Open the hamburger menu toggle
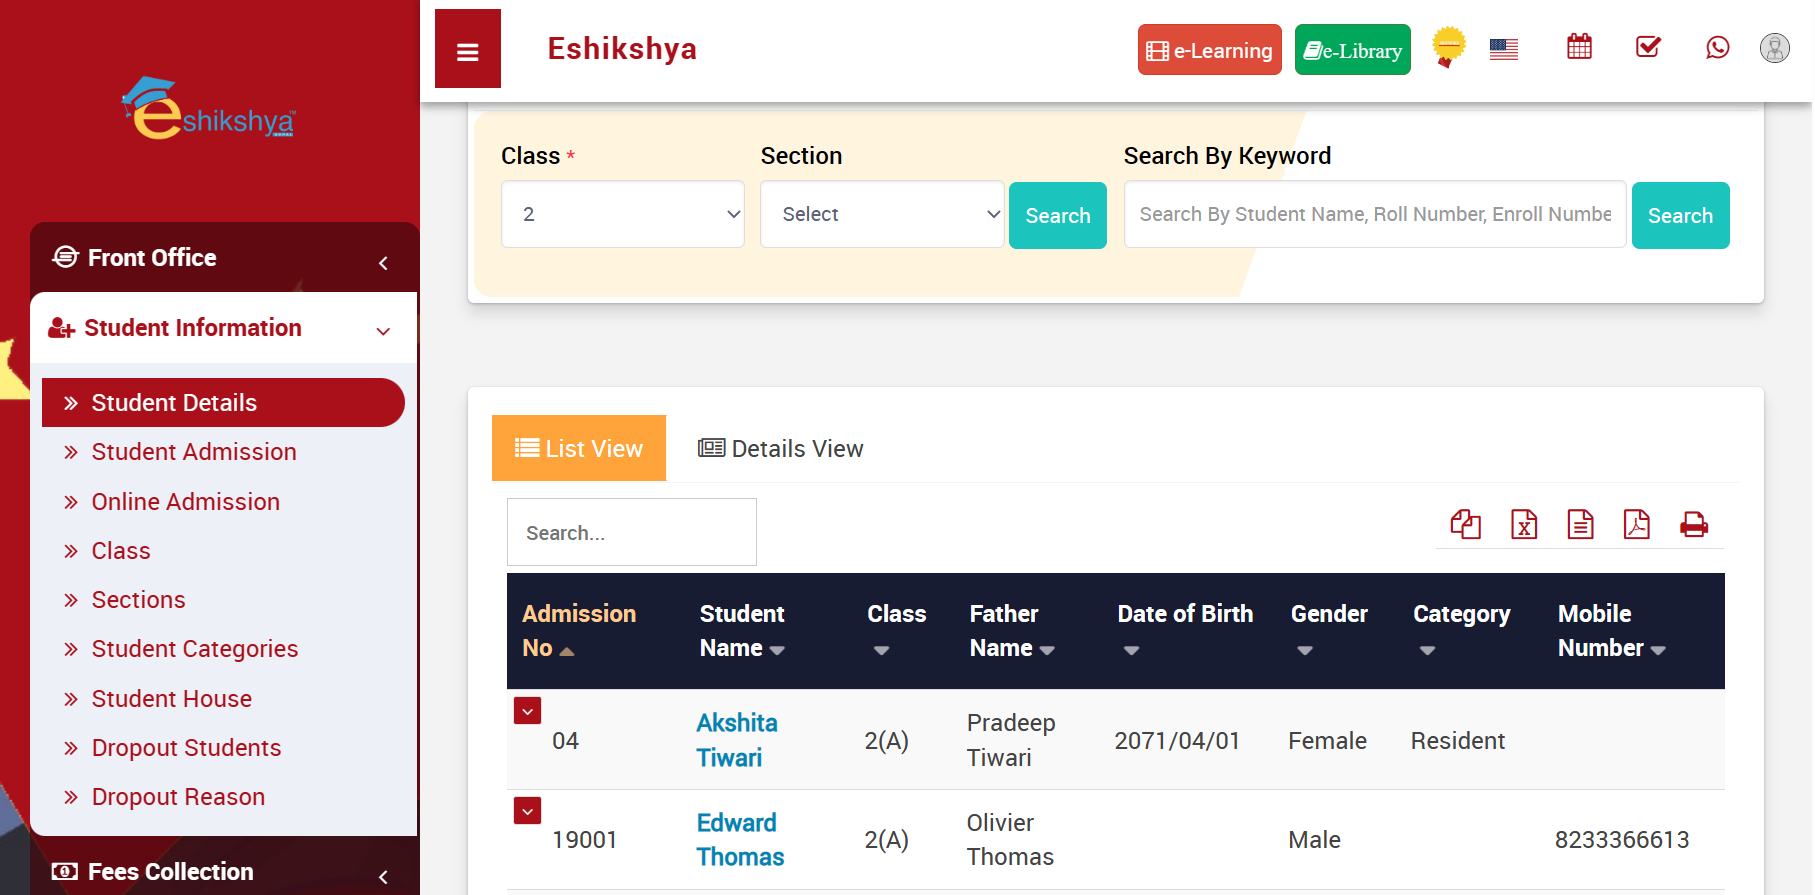Screen dimensions: 1815x895 467,49
